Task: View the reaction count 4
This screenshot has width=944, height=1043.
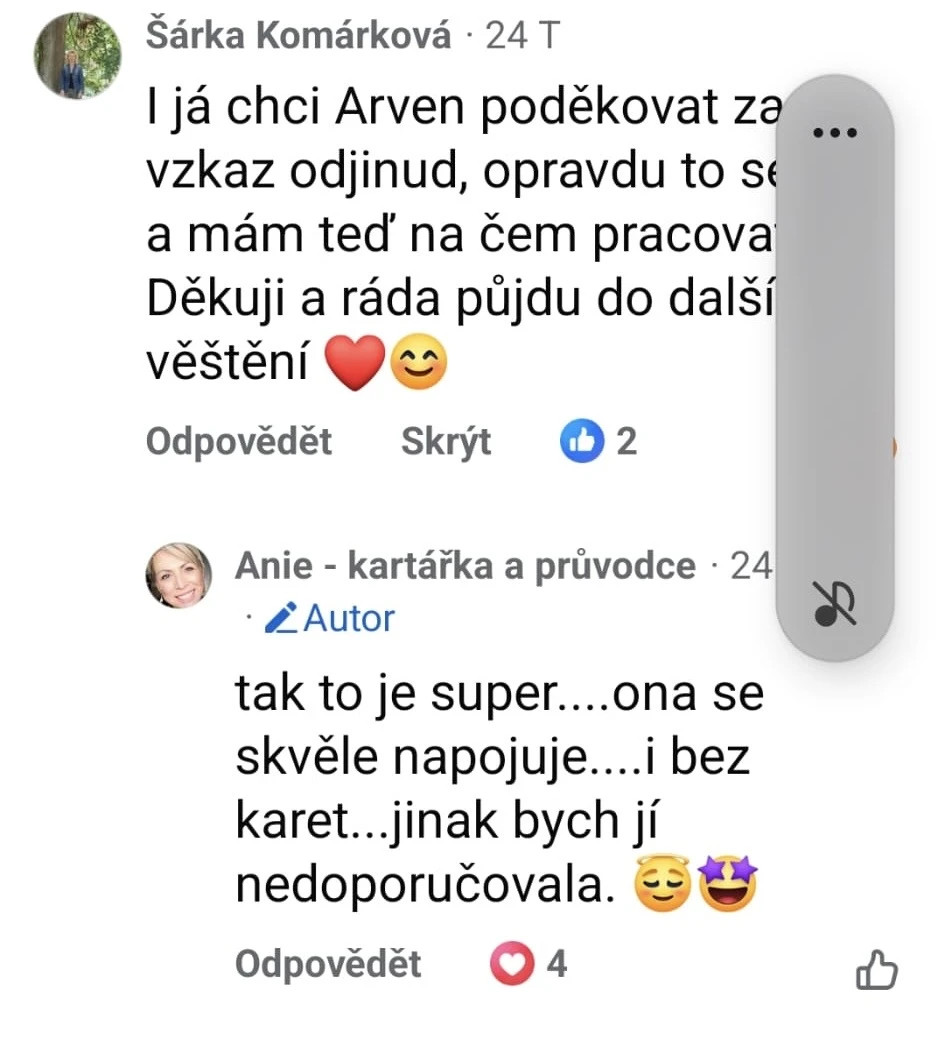Action: (557, 964)
